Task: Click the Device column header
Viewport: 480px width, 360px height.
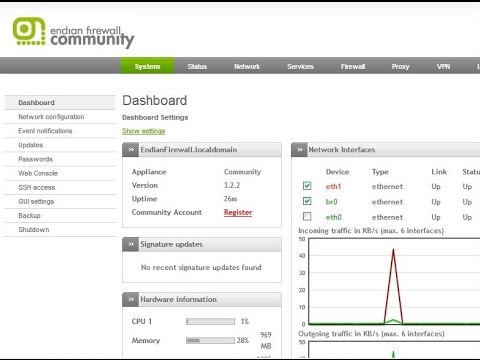Action: (337, 172)
